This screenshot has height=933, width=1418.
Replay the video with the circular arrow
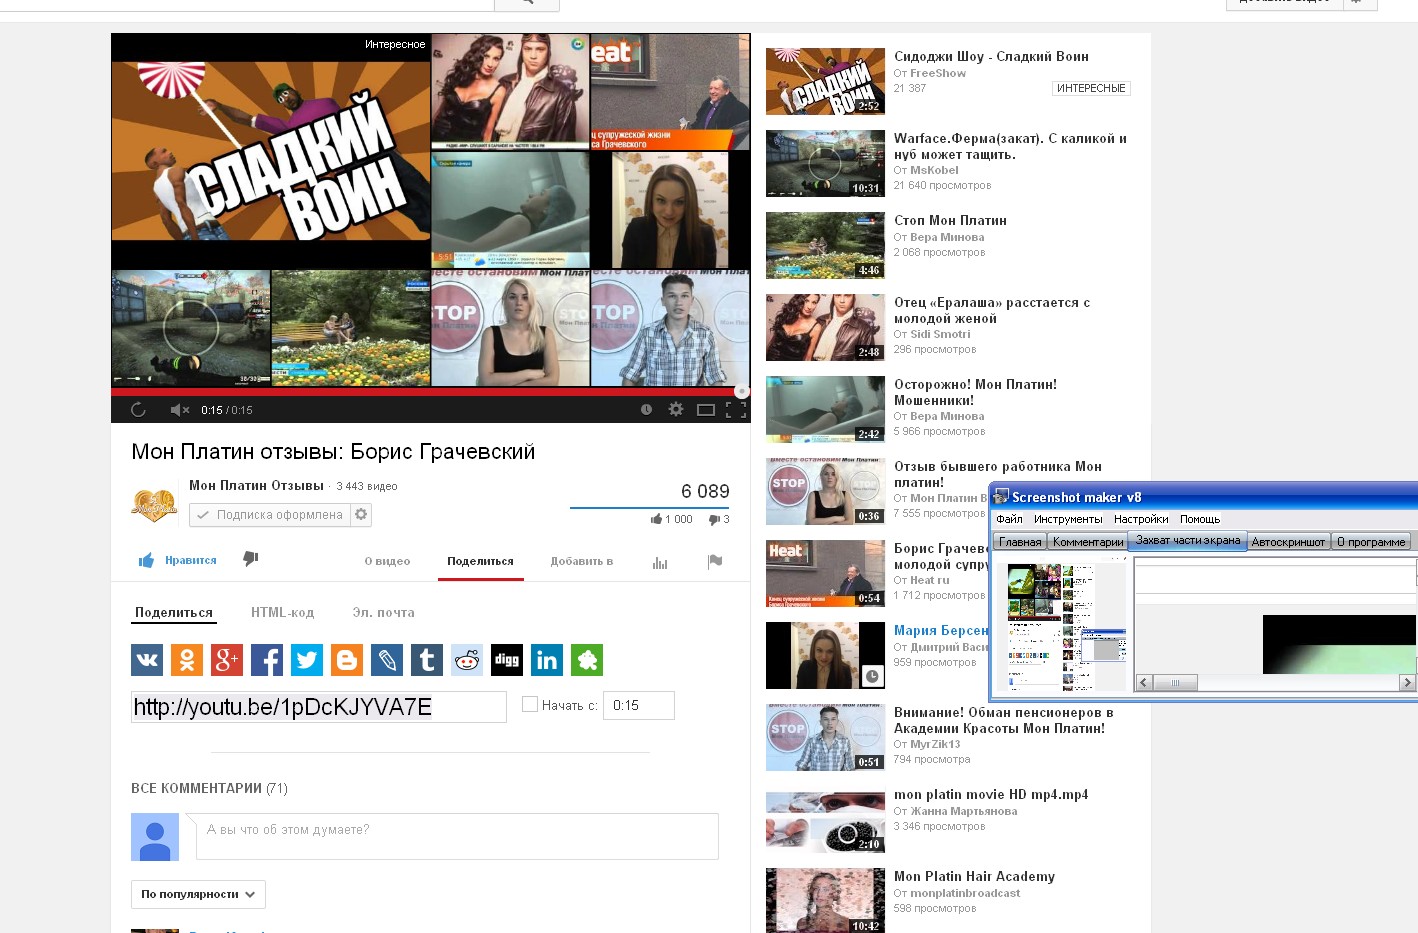pos(138,410)
